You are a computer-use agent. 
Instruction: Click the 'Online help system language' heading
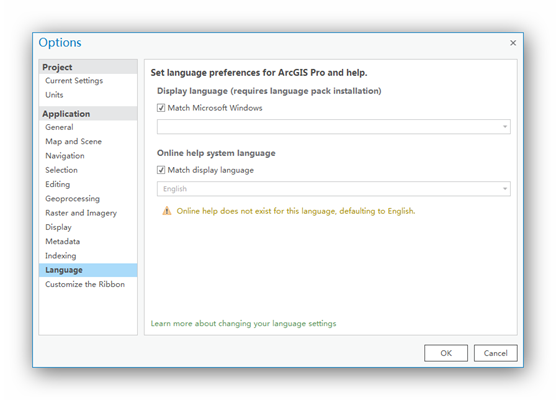pyautogui.click(x=216, y=153)
